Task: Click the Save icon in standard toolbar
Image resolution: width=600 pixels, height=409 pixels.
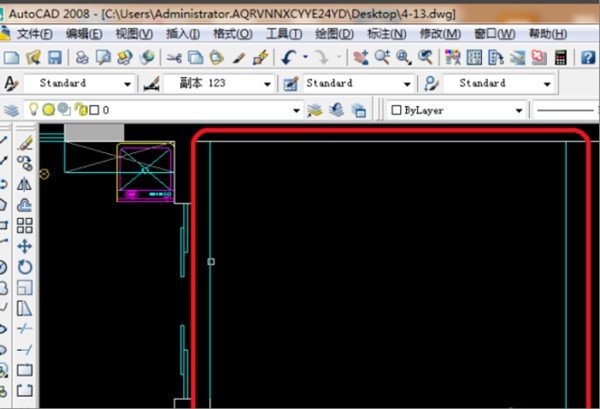Action: (55, 58)
